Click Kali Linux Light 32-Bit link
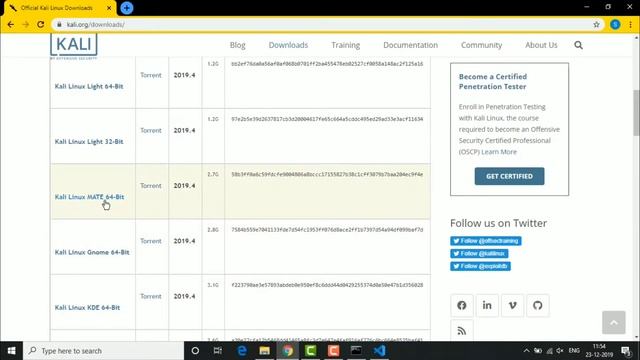 [89, 142]
